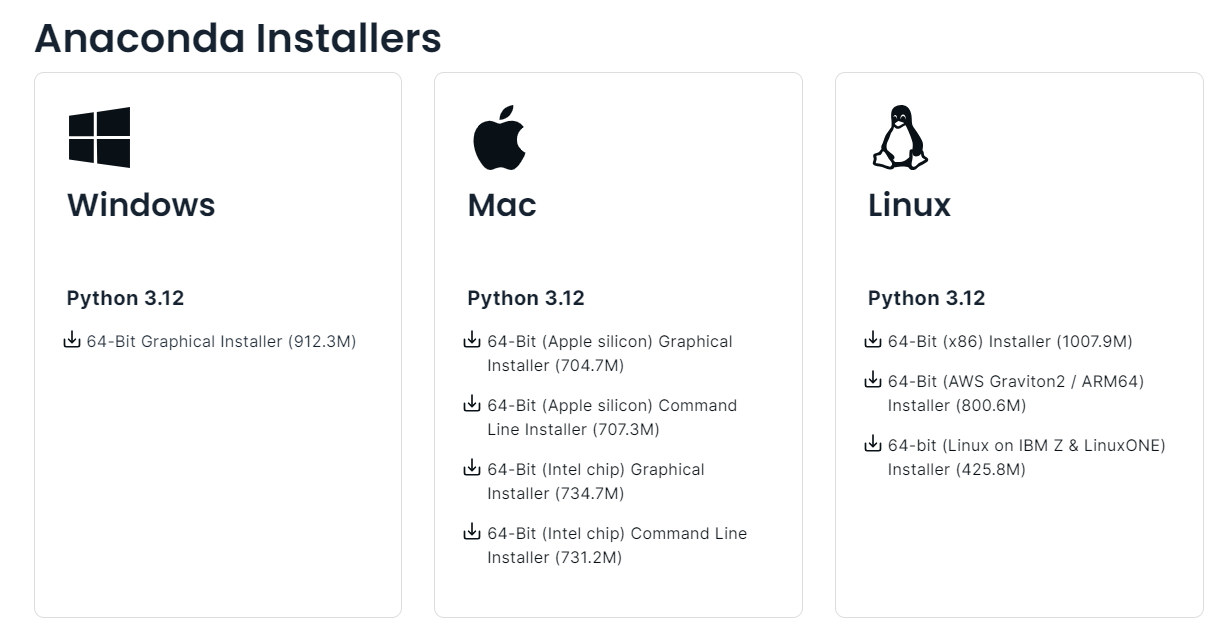This screenshot has width=1229, height=640.
Task: Click download icon for IBM Z LinuxONE Installer
Action: click(873, 445)
